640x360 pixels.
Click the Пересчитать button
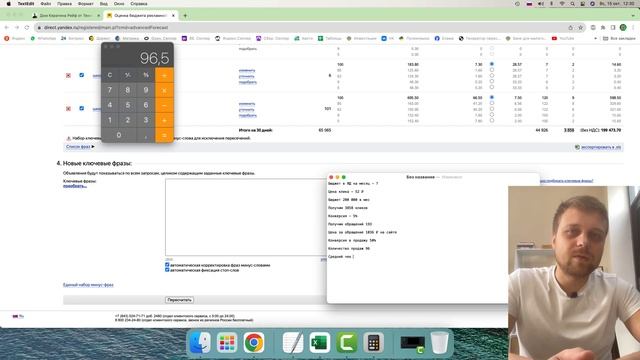click(x=180, y=300)
